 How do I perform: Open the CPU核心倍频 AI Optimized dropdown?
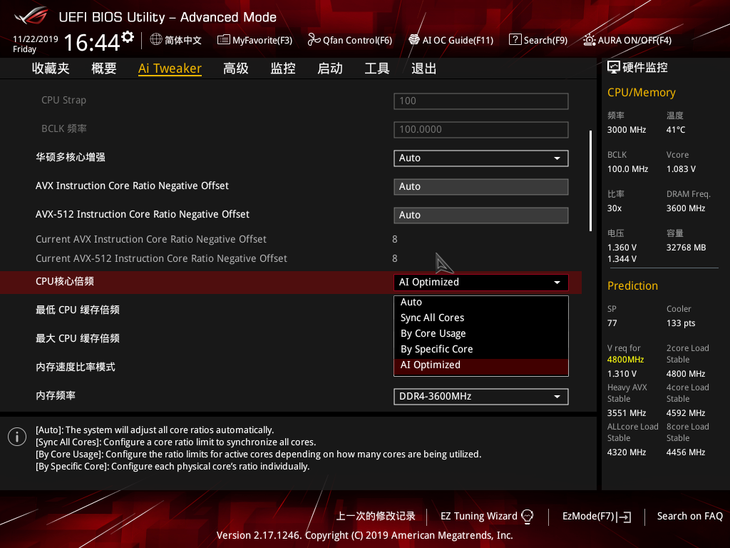point(481,282)
